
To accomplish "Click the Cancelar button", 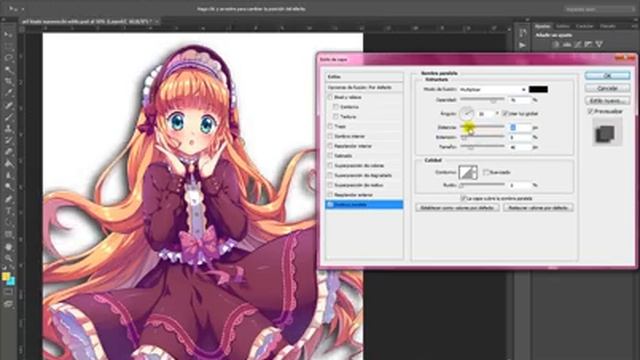I will click(x=607, y=88).
